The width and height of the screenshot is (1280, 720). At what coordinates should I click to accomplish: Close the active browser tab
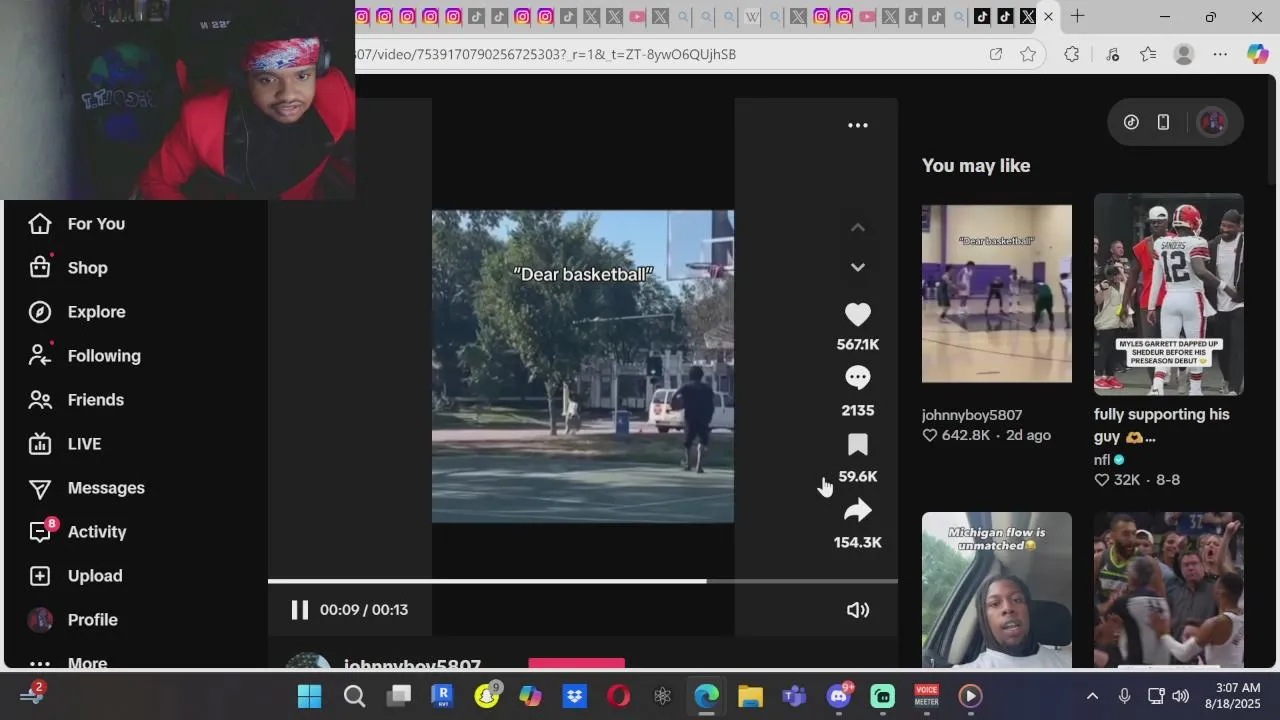(1048, 16)
